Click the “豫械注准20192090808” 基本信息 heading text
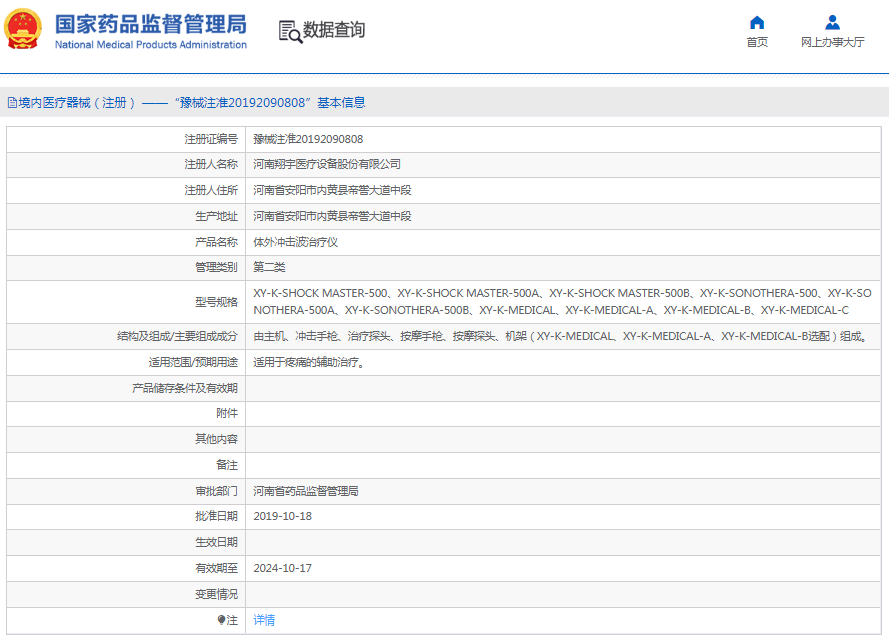 270,103
